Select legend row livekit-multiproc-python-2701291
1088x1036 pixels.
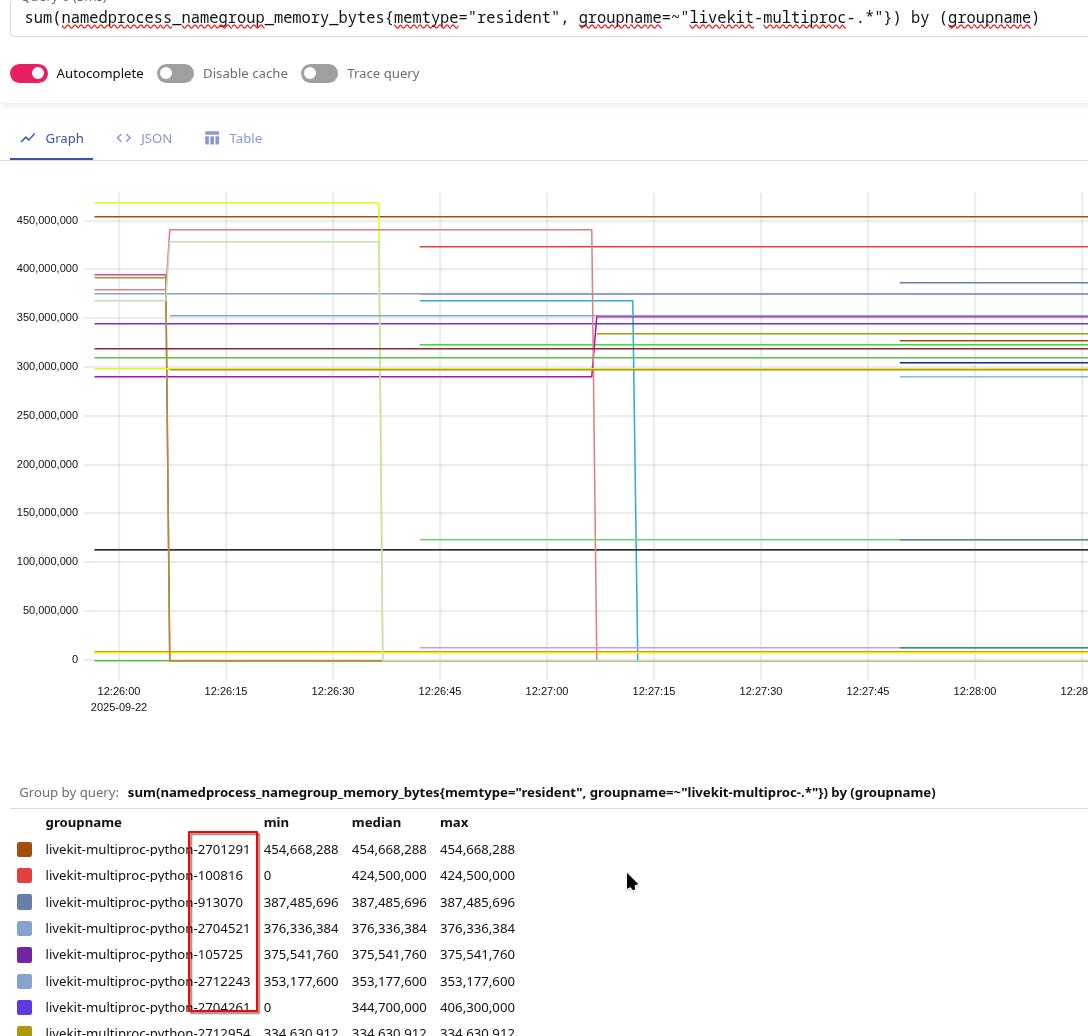click(x=266, y=849)
